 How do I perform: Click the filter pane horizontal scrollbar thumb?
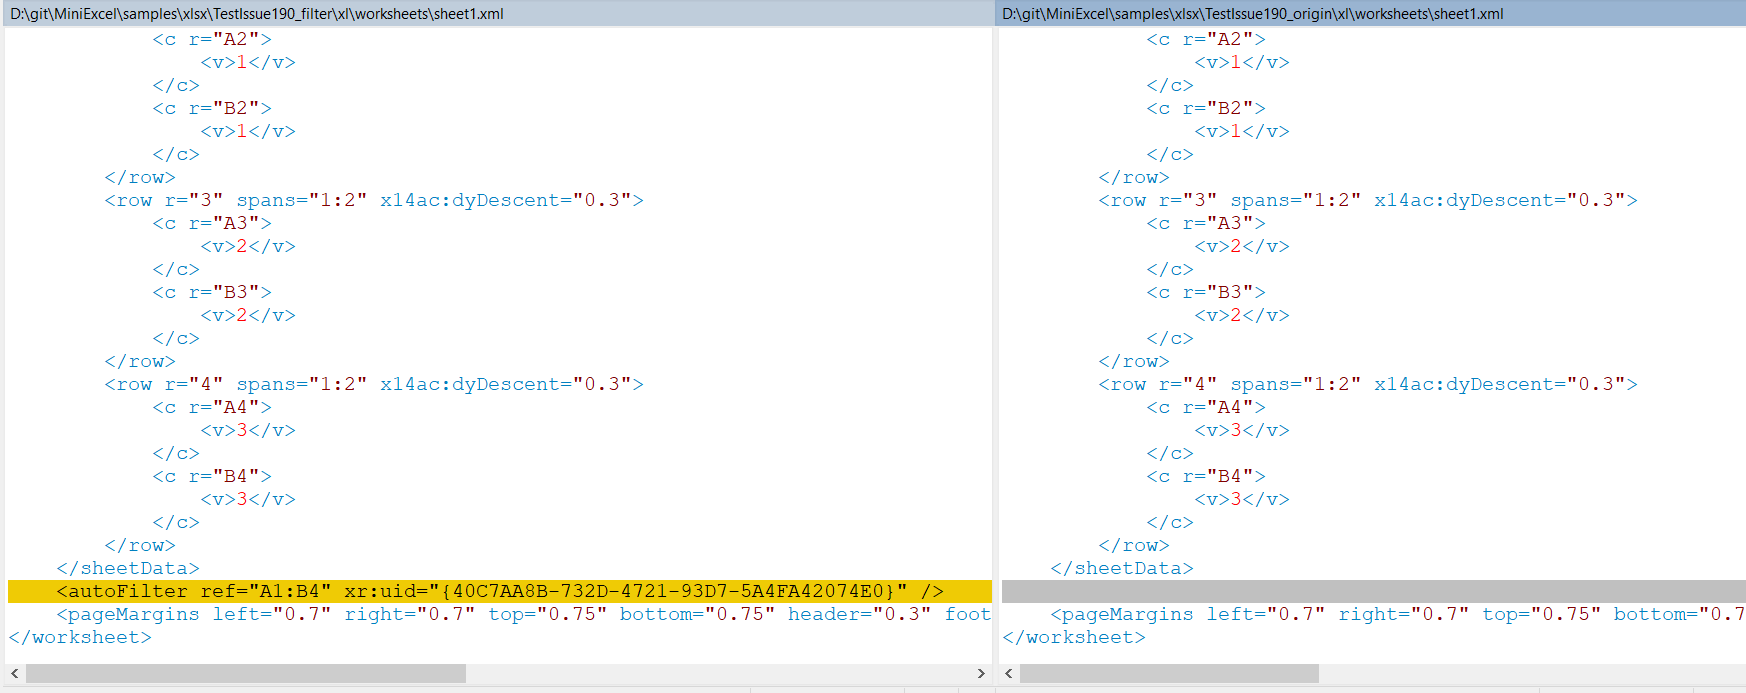[246, 674]
